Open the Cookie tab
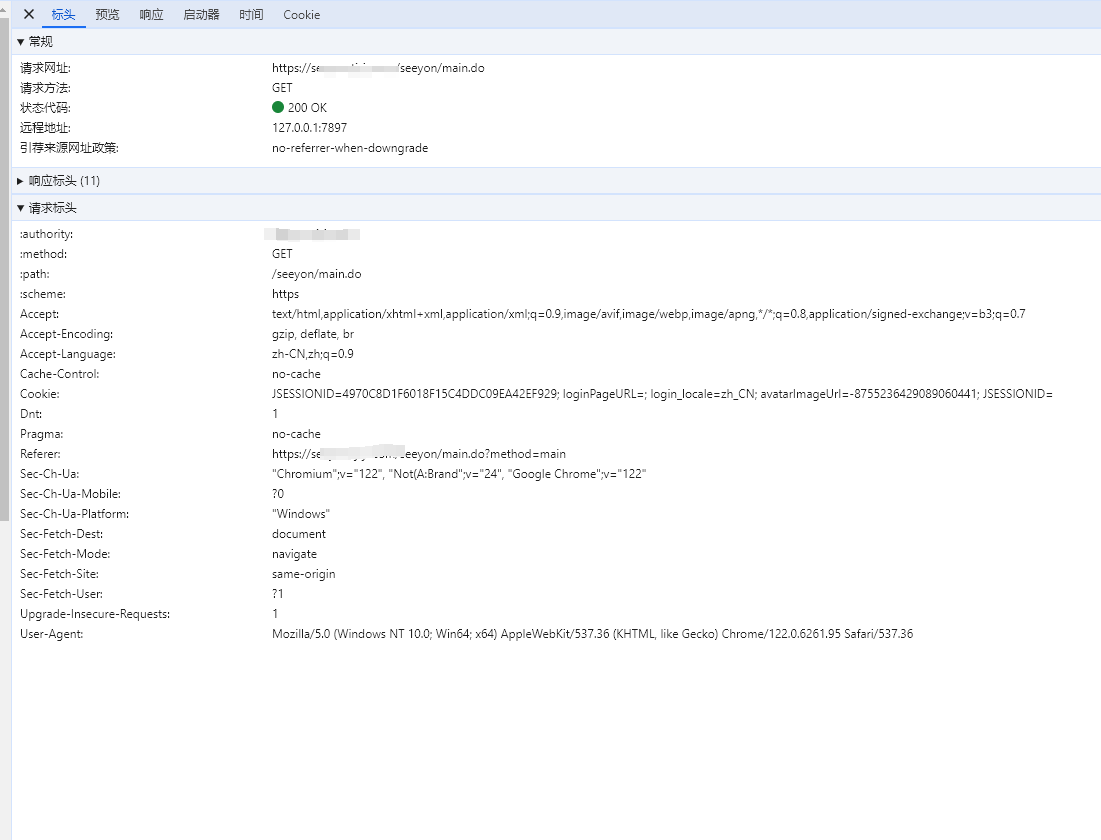The image size is (1101, 840). click(301, 15)
